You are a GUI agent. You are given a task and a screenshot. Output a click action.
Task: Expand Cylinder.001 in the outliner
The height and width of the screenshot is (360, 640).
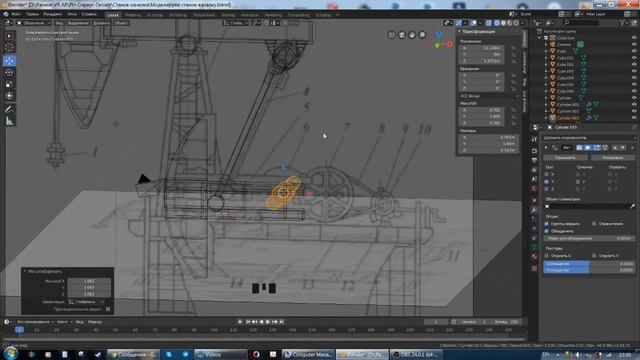(x=546, y=104)
